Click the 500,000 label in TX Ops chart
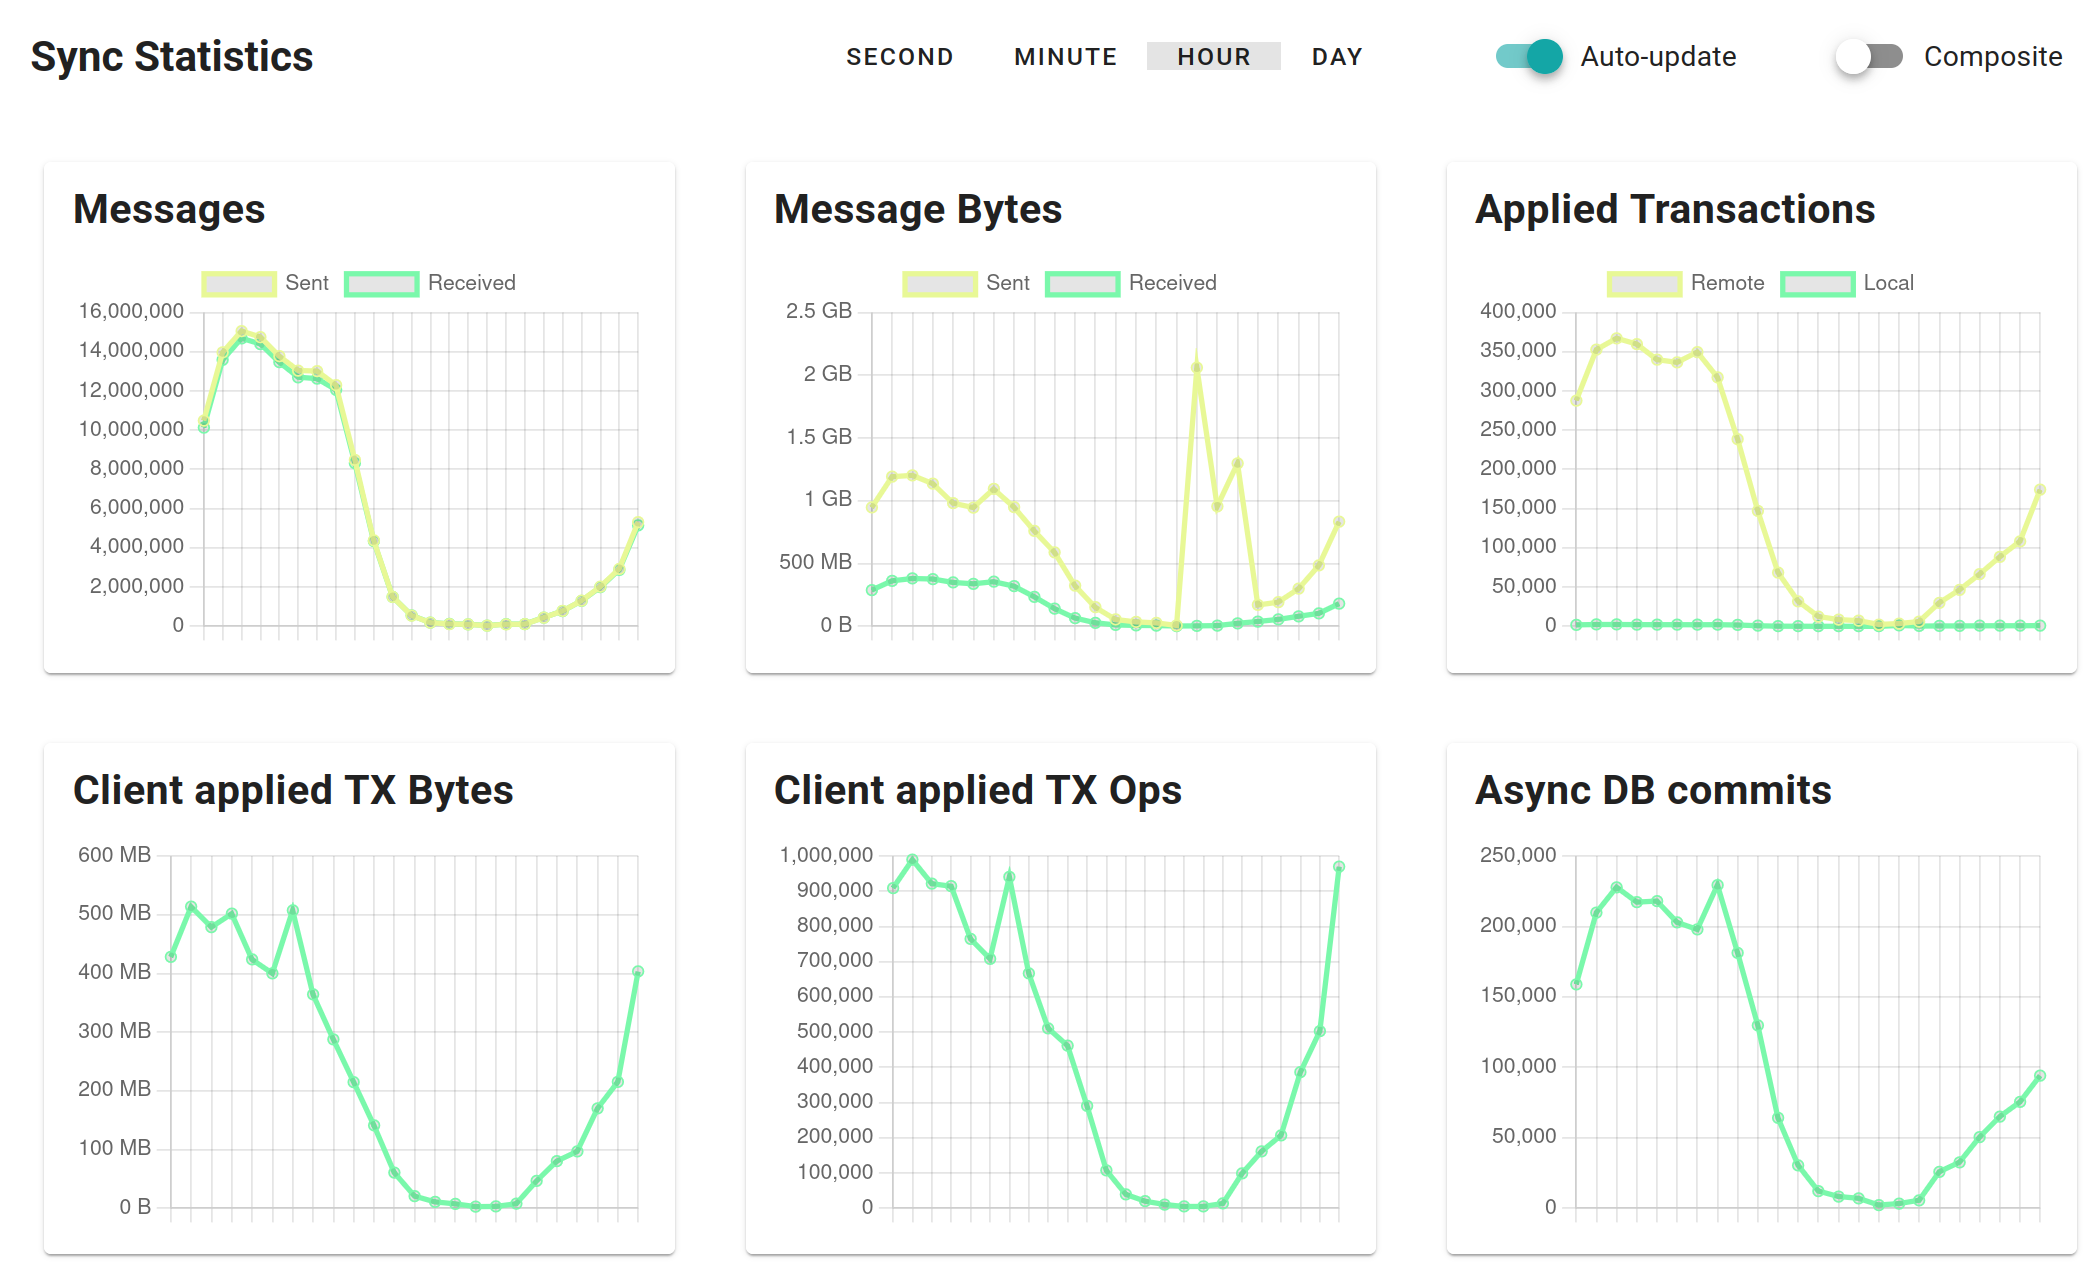 coord(835,1031)
